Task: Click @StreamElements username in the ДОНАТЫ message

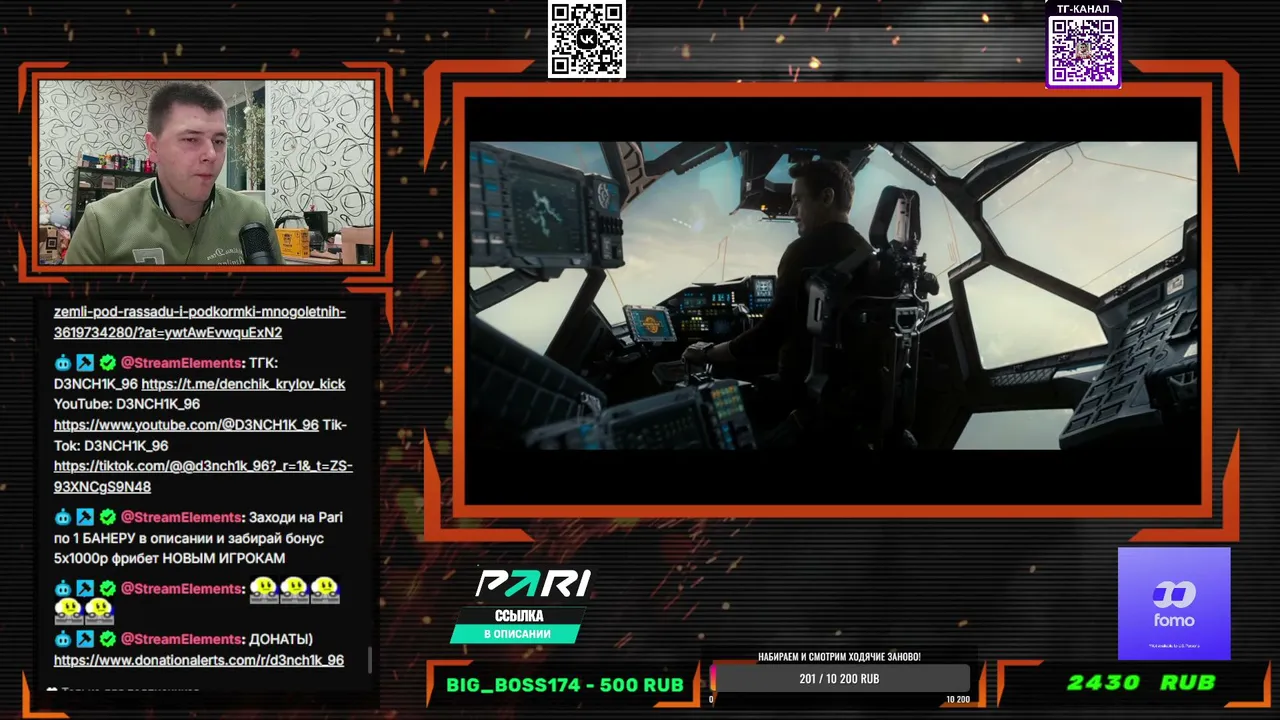Action: [181, 639]
